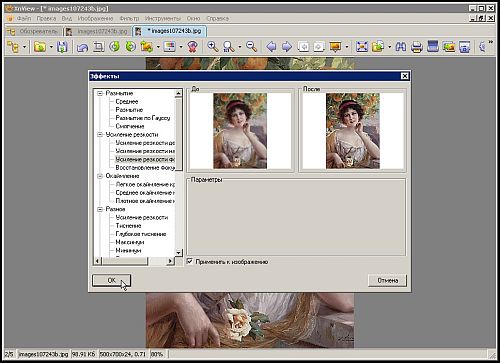Select "Тиснение" effect
The height and width of the screenshot is (363, 500).
point(128,226)
